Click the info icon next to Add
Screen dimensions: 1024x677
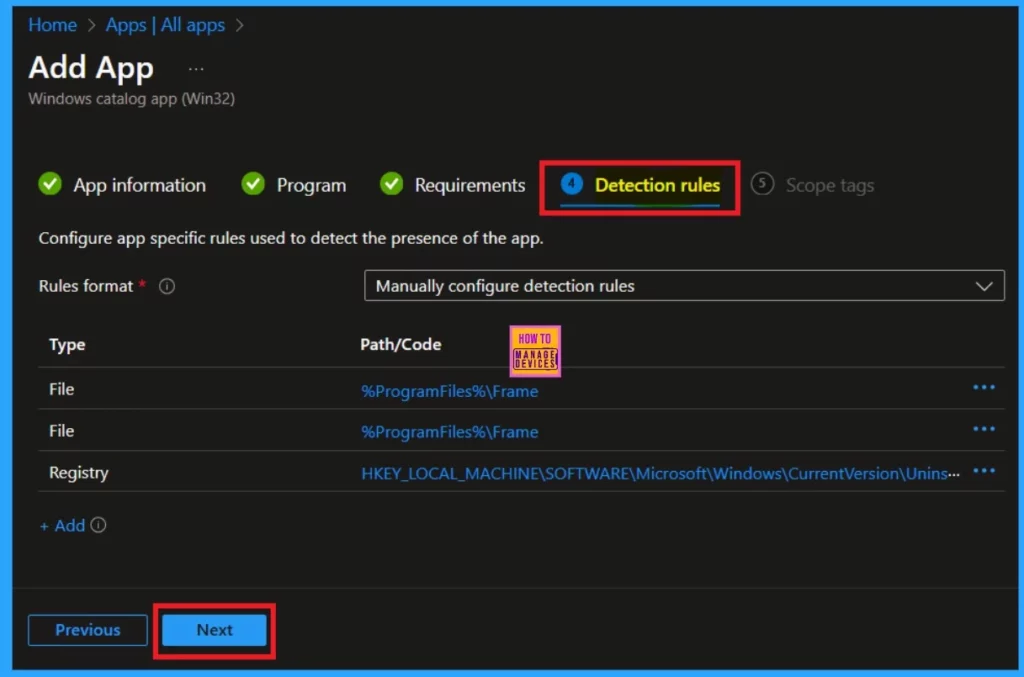tap(99, 525)
